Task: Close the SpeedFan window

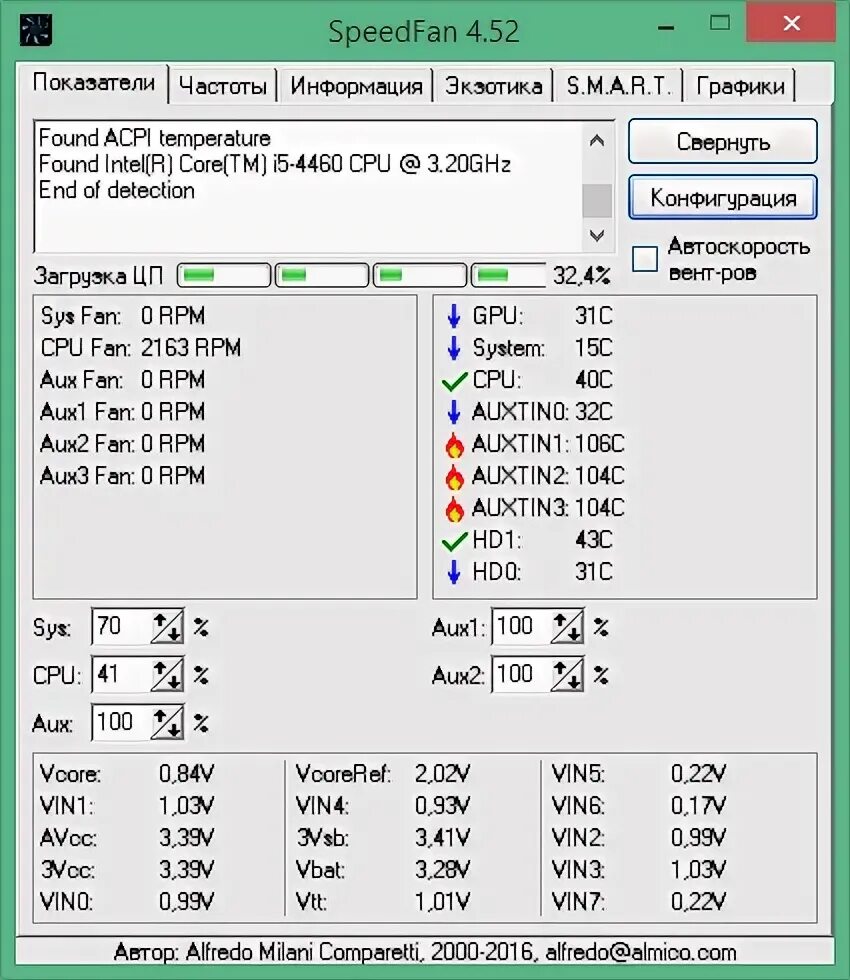Action: click(791, 24)
